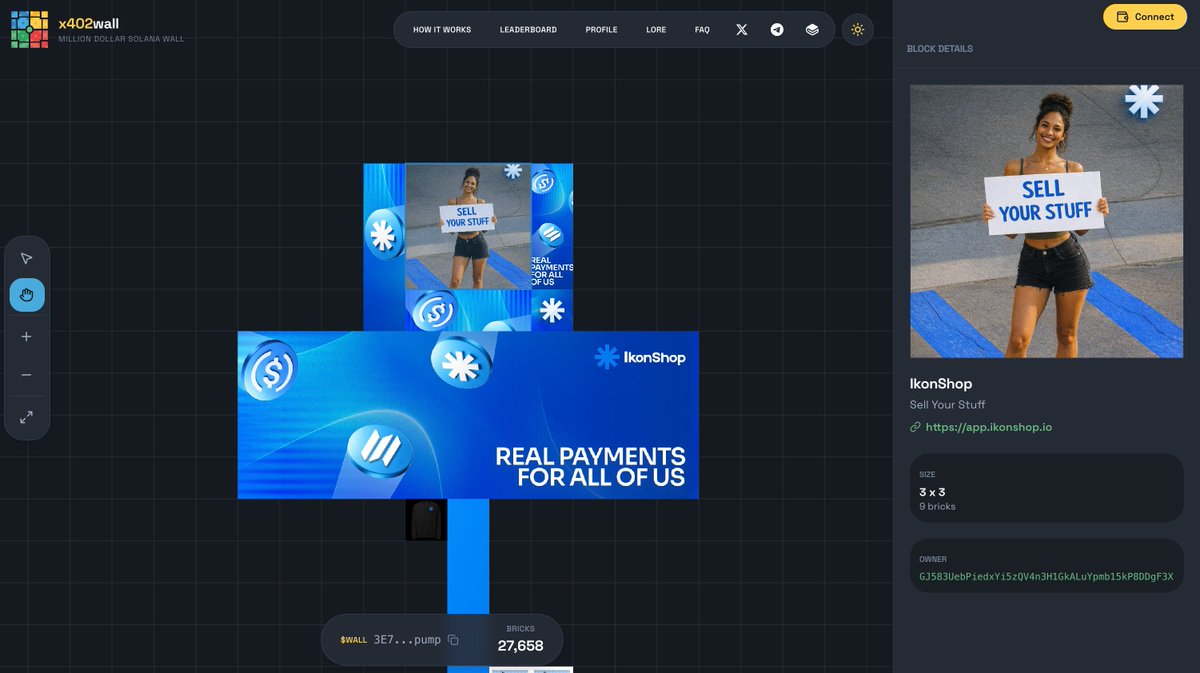Go to Profile in navigation
Screen dimensions: 1200x673
pyautogui.click(x=601, y=30)
